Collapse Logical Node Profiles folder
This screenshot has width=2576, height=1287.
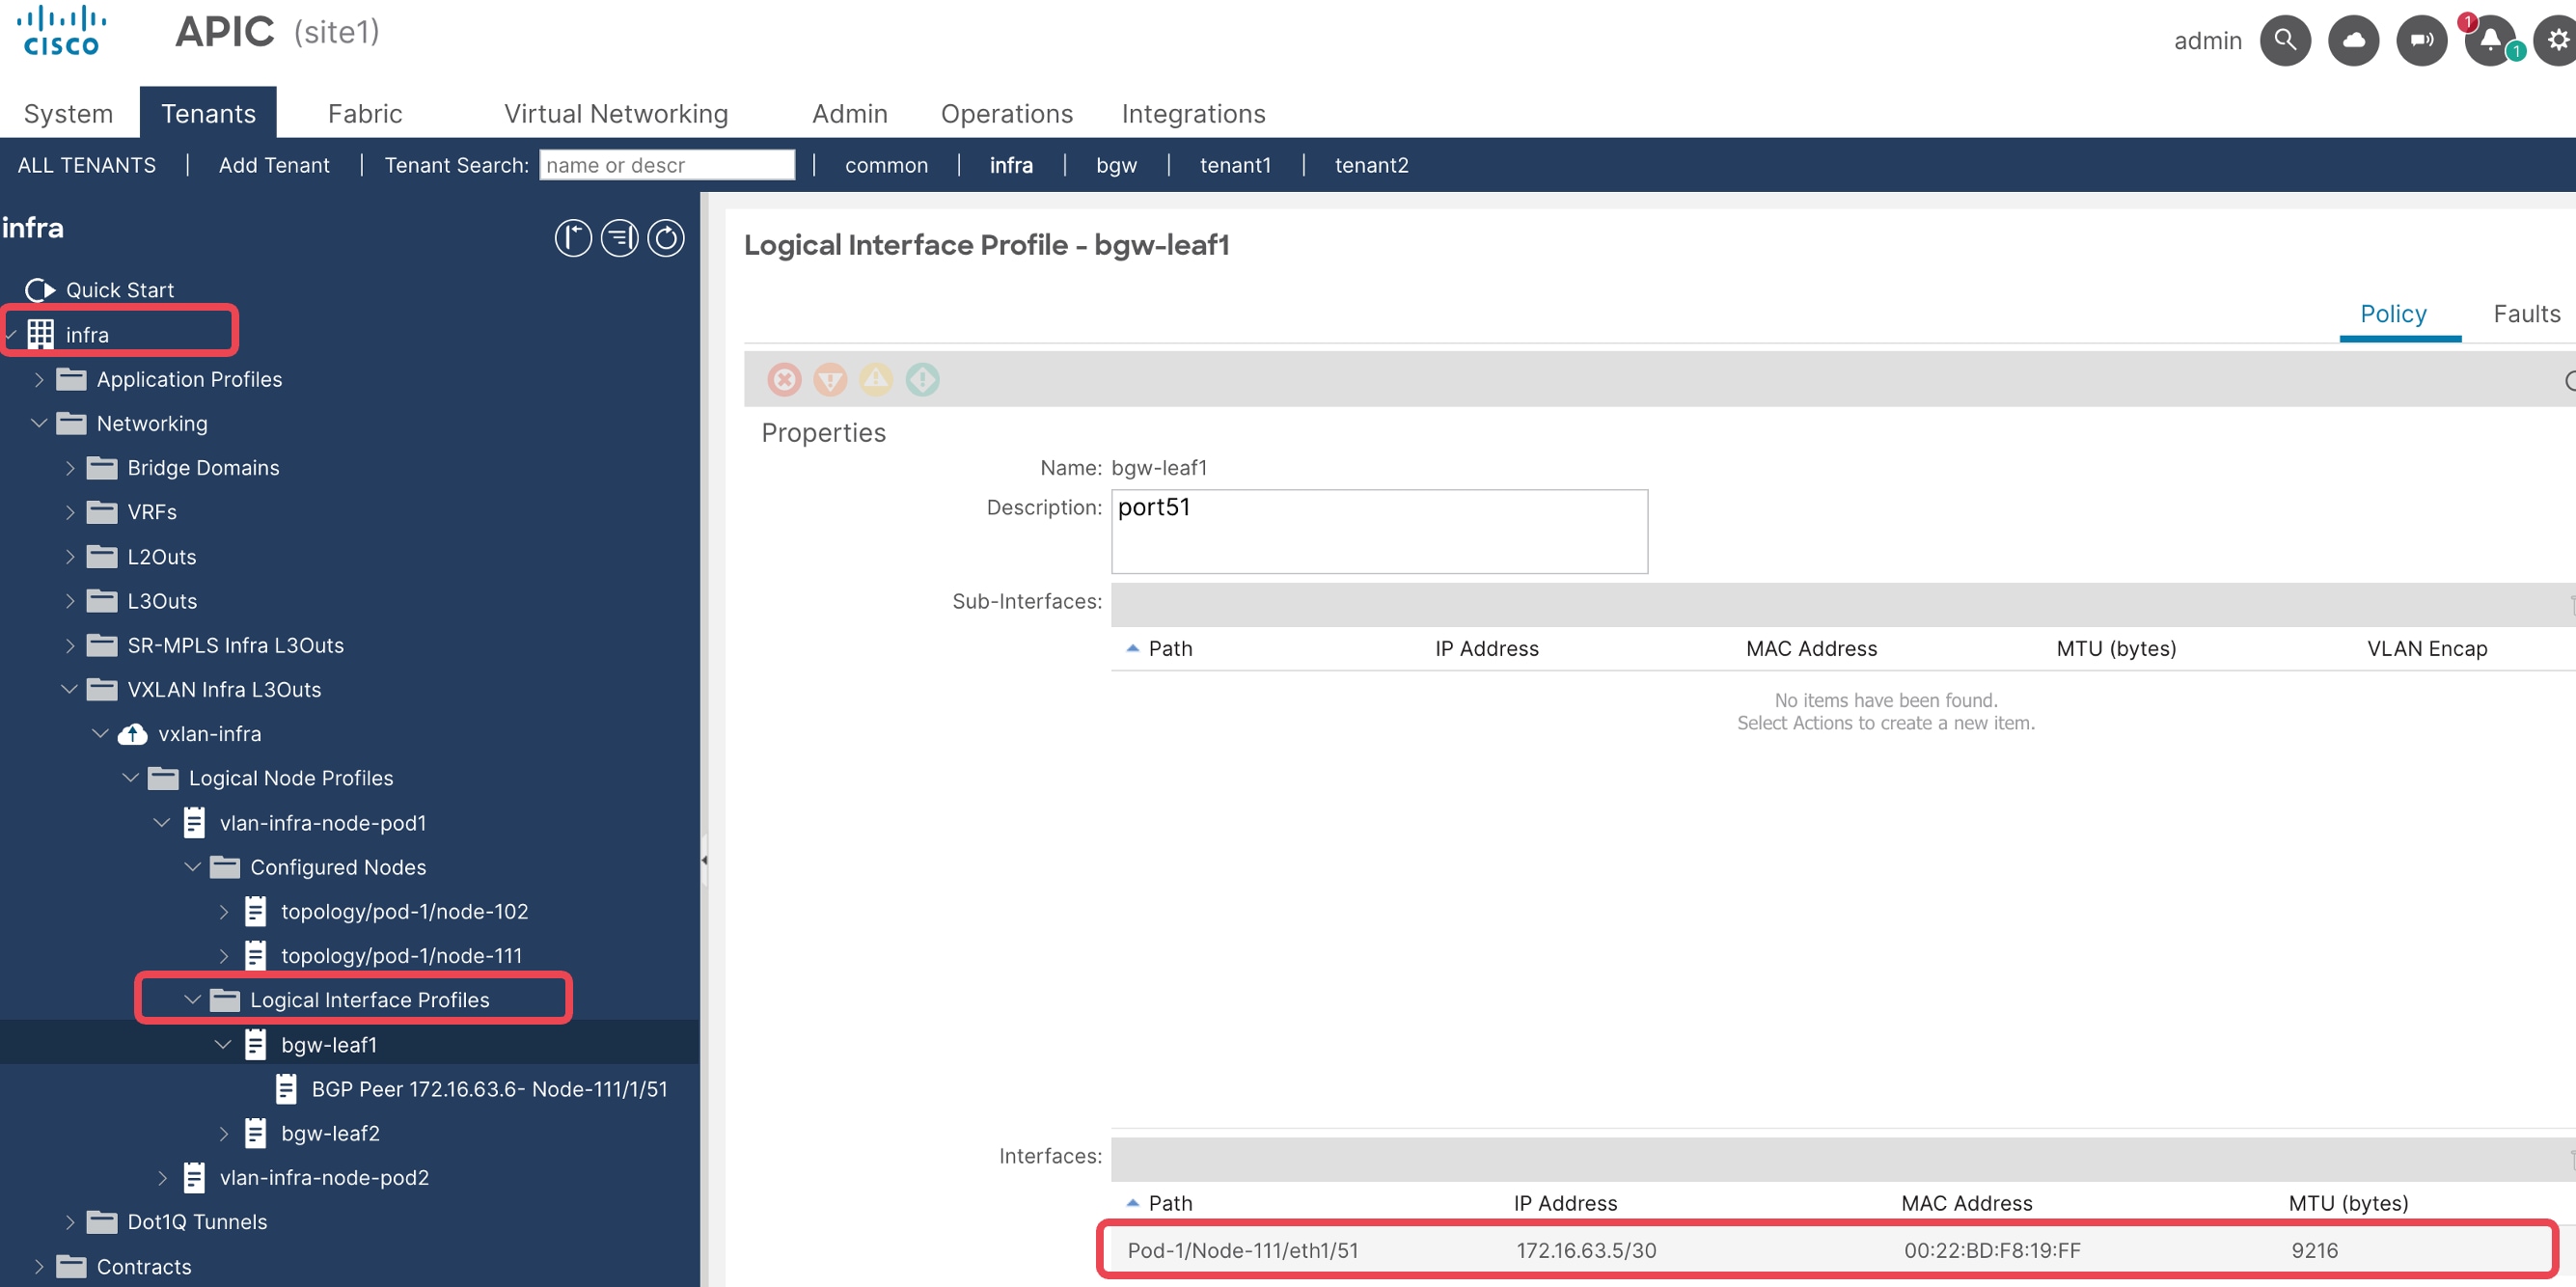[x=131, y=778]
